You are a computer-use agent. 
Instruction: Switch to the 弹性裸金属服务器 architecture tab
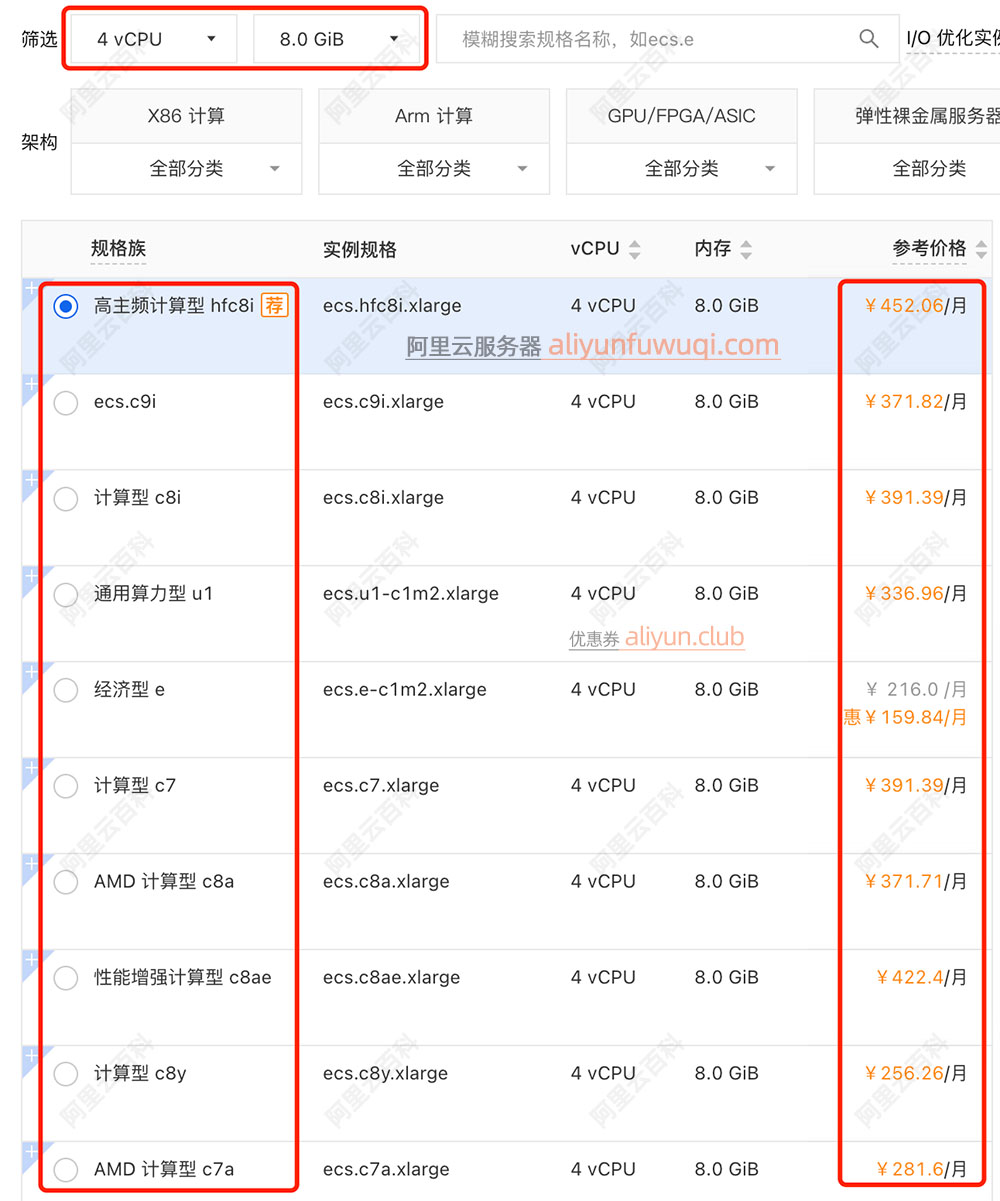(907, 116)
